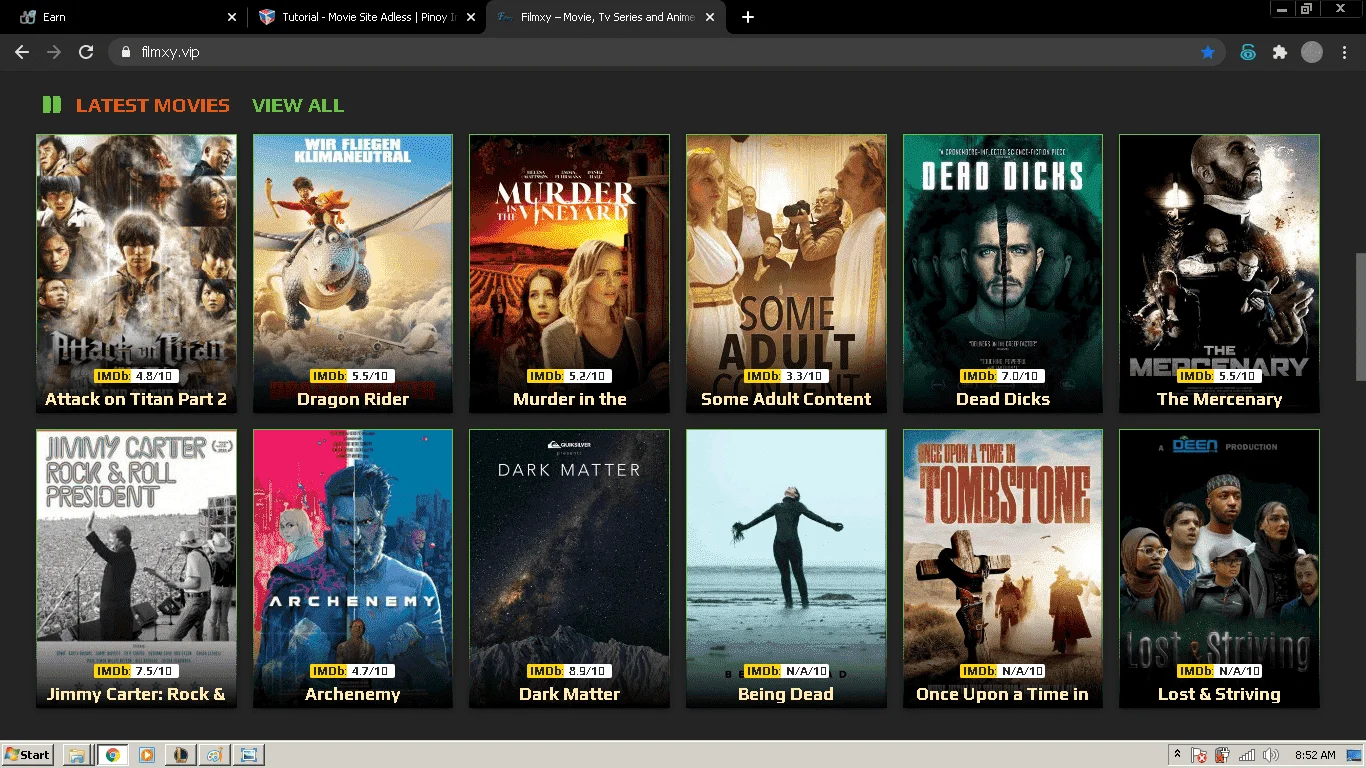The height and width of the screenshot is (768, 1366).
Task: Open the VIEW ALL movies link
Action: pos(298,105)
